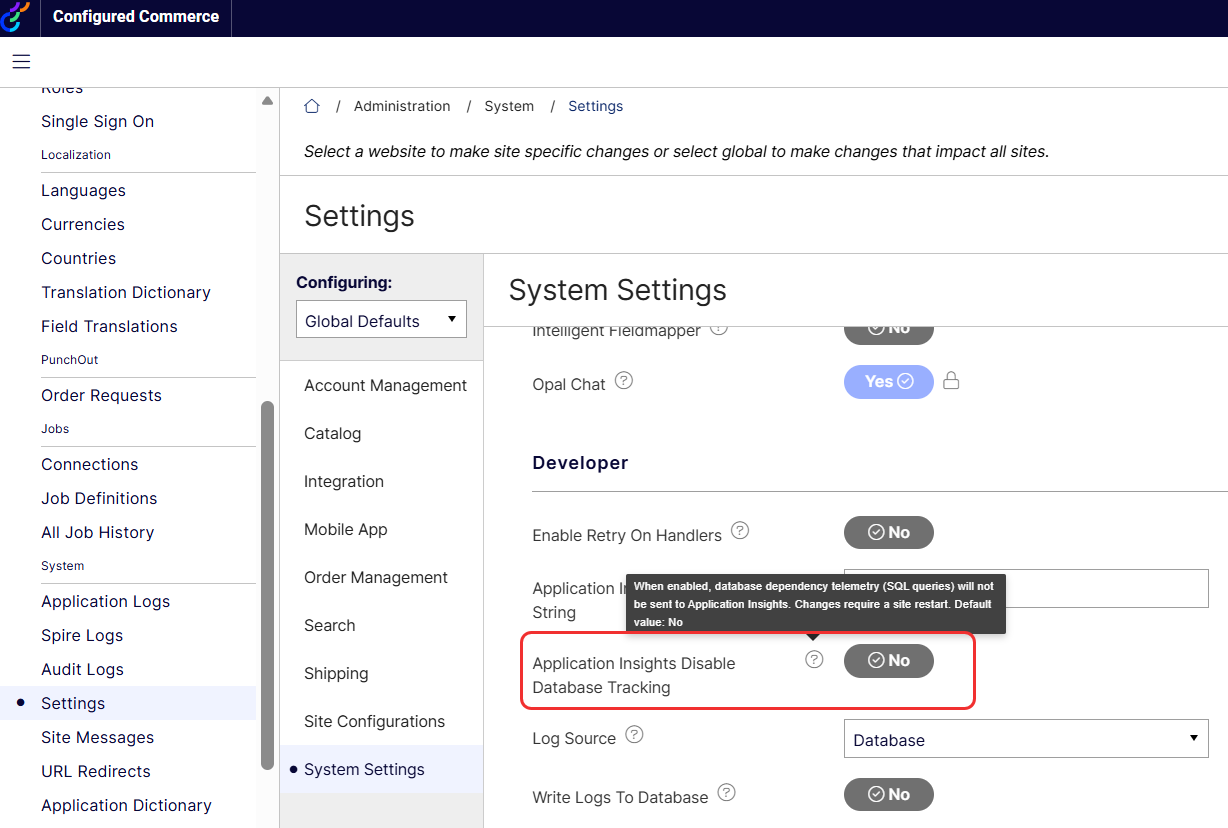Screen dimensions: 1228x828
Task: Select Site Configurations settings tab
Action: tap(374, 721)
